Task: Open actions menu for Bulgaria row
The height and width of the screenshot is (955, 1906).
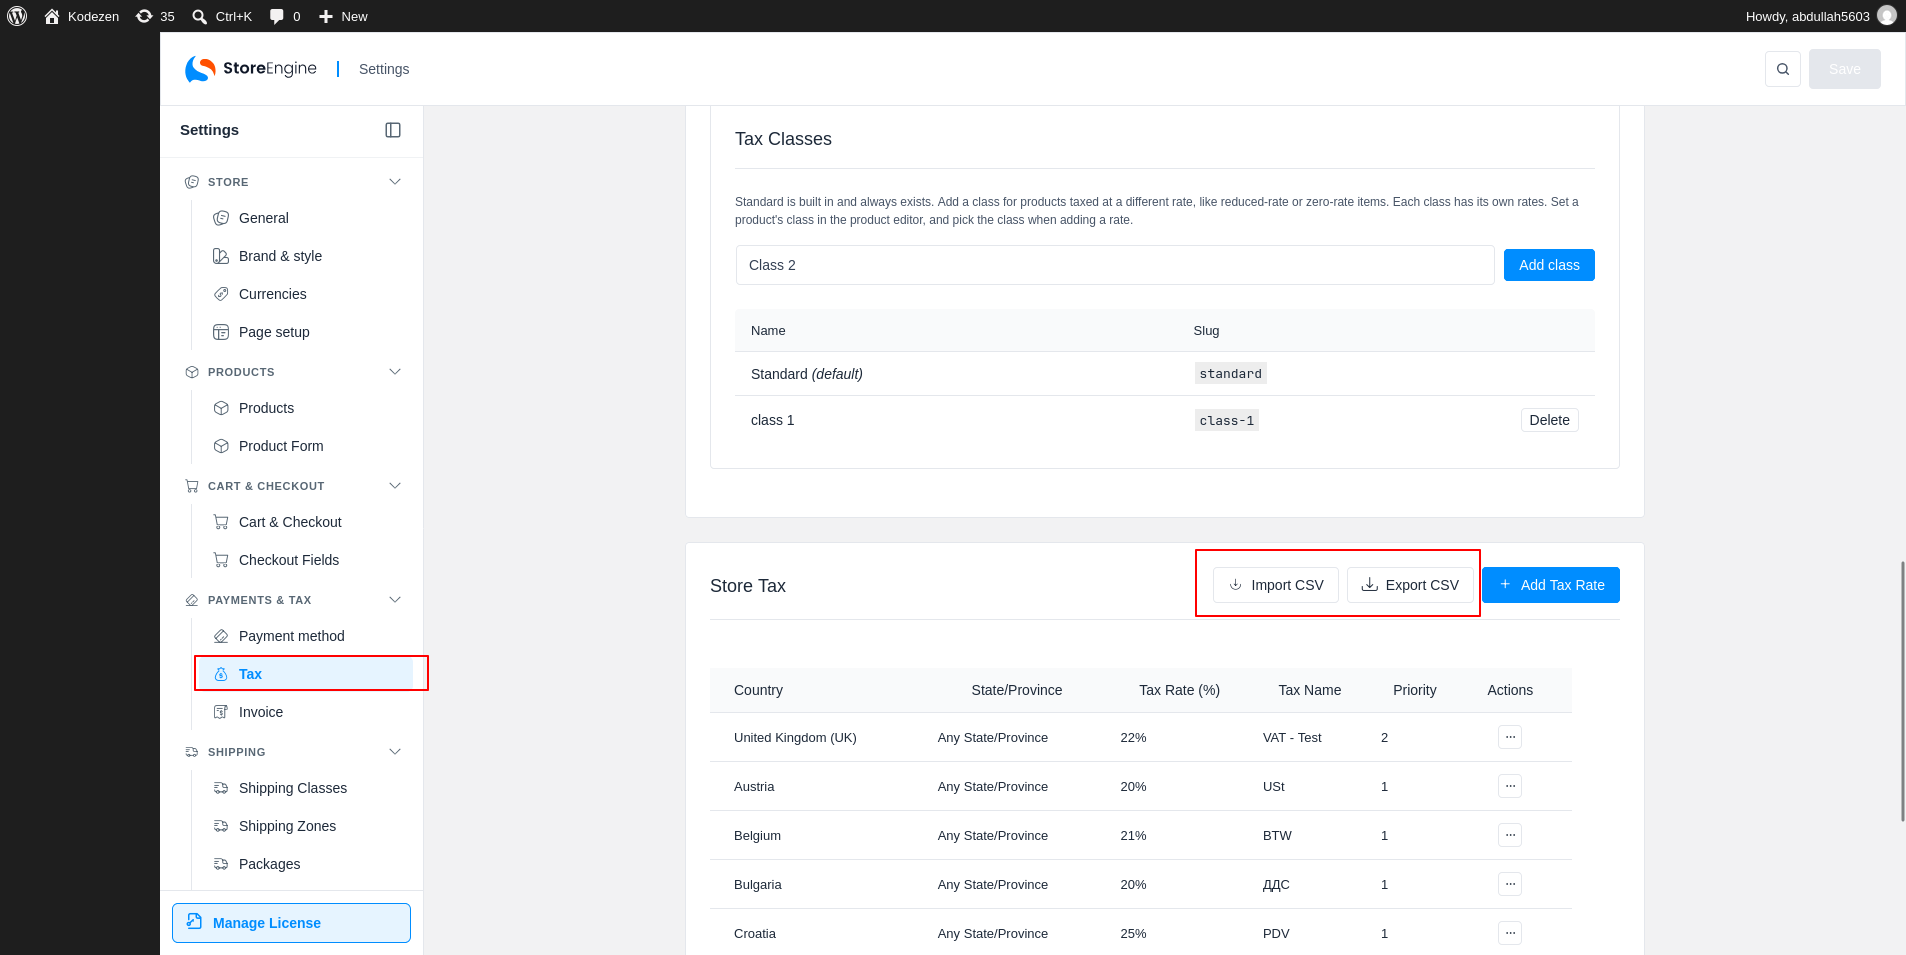Action: coord(1510,884)
